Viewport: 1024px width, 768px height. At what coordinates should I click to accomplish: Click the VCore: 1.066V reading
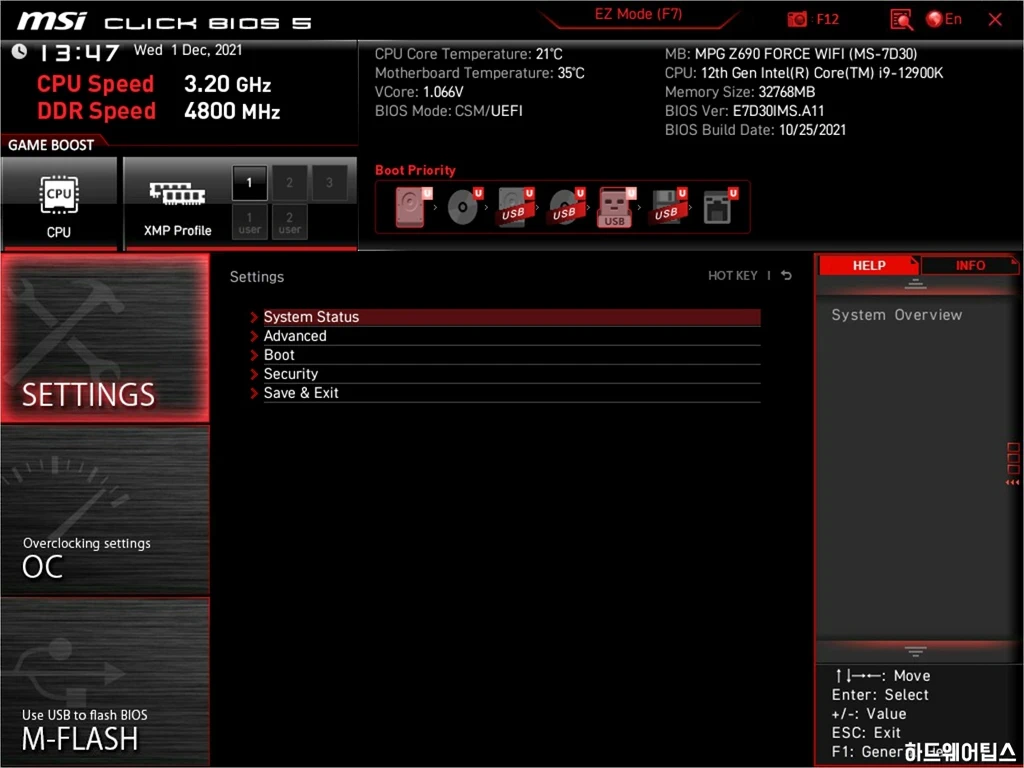coord(419,92)
